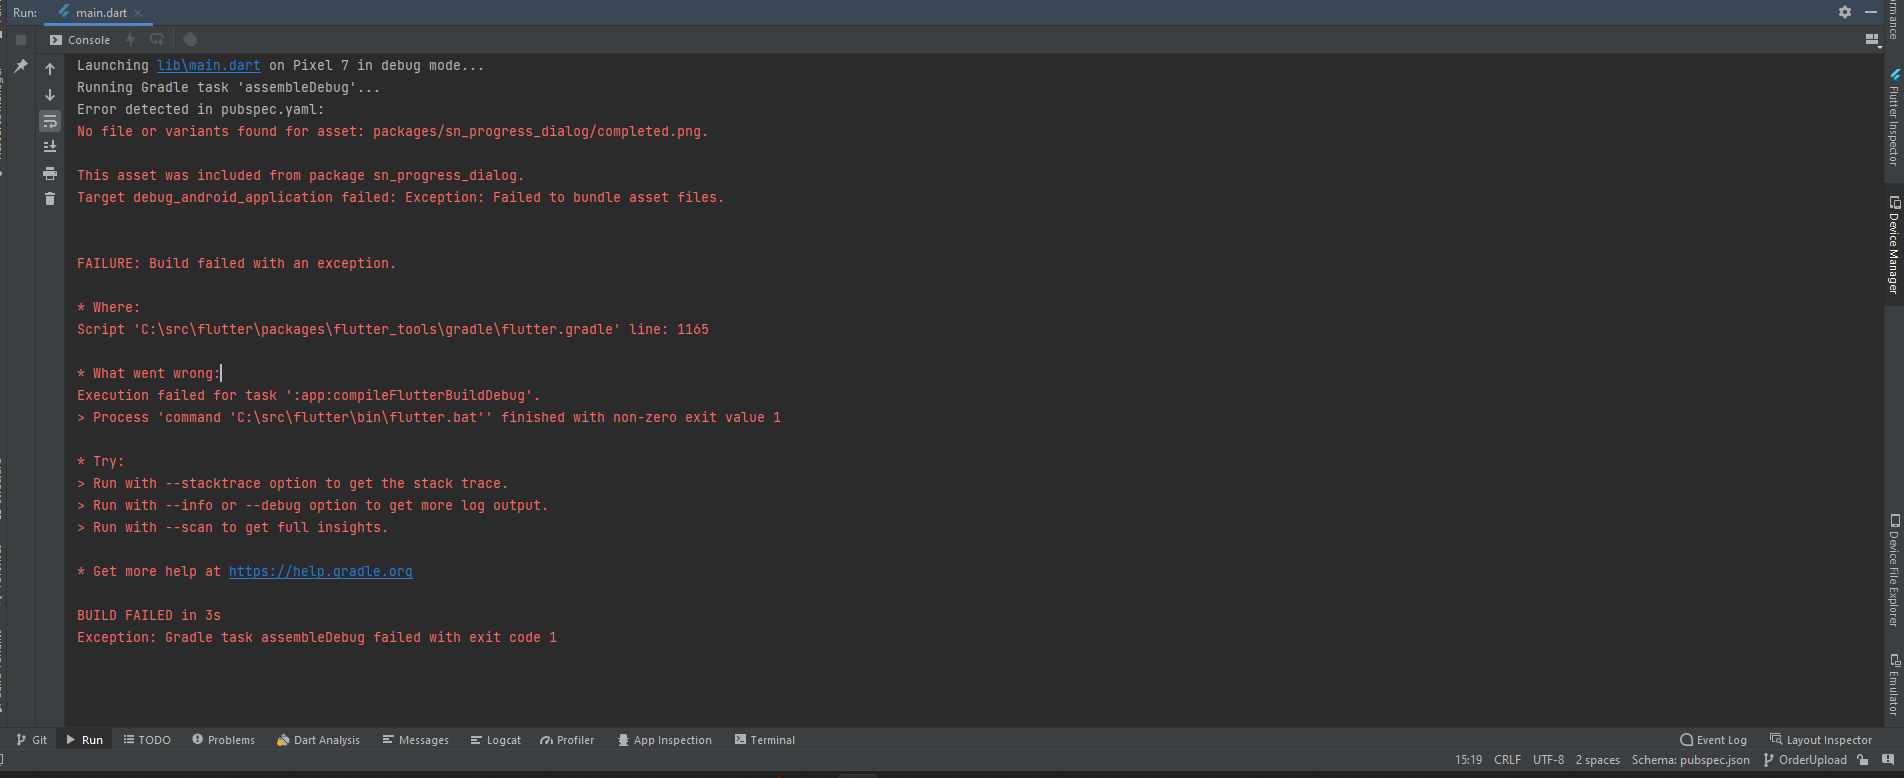The image size is (1904, 778).
Task: Open Schema: pubspec.json selector
Action: tap(1691, 760)
